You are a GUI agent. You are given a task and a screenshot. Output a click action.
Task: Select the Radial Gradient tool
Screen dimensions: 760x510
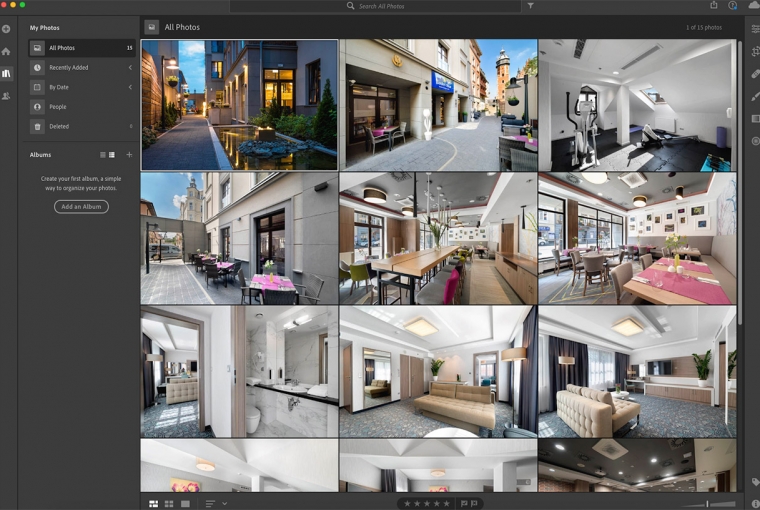(755, 141)
